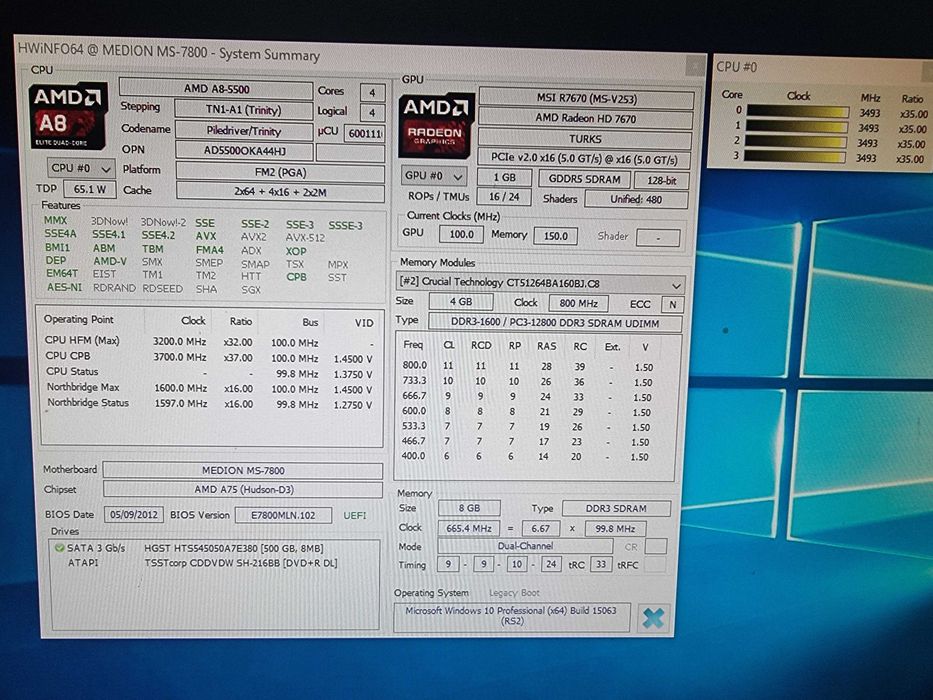
Task: Click the AMD-V feature label
Action: coord(109,261)
